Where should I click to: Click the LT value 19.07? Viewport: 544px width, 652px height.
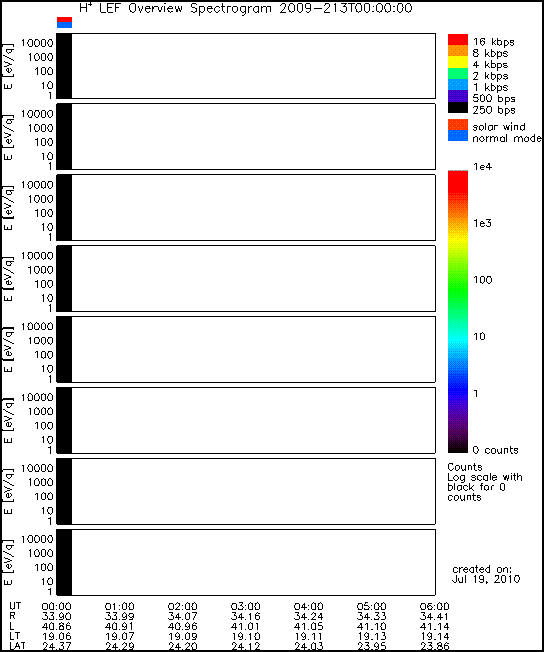click(119, 637)
